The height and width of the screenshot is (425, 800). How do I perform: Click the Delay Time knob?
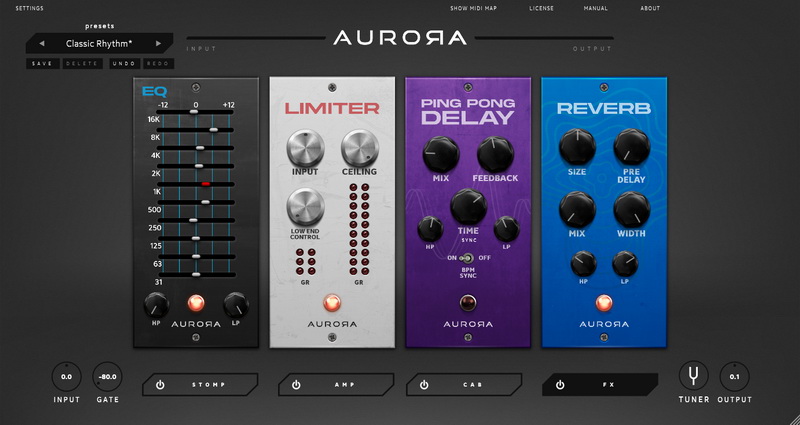pos(468,207)
